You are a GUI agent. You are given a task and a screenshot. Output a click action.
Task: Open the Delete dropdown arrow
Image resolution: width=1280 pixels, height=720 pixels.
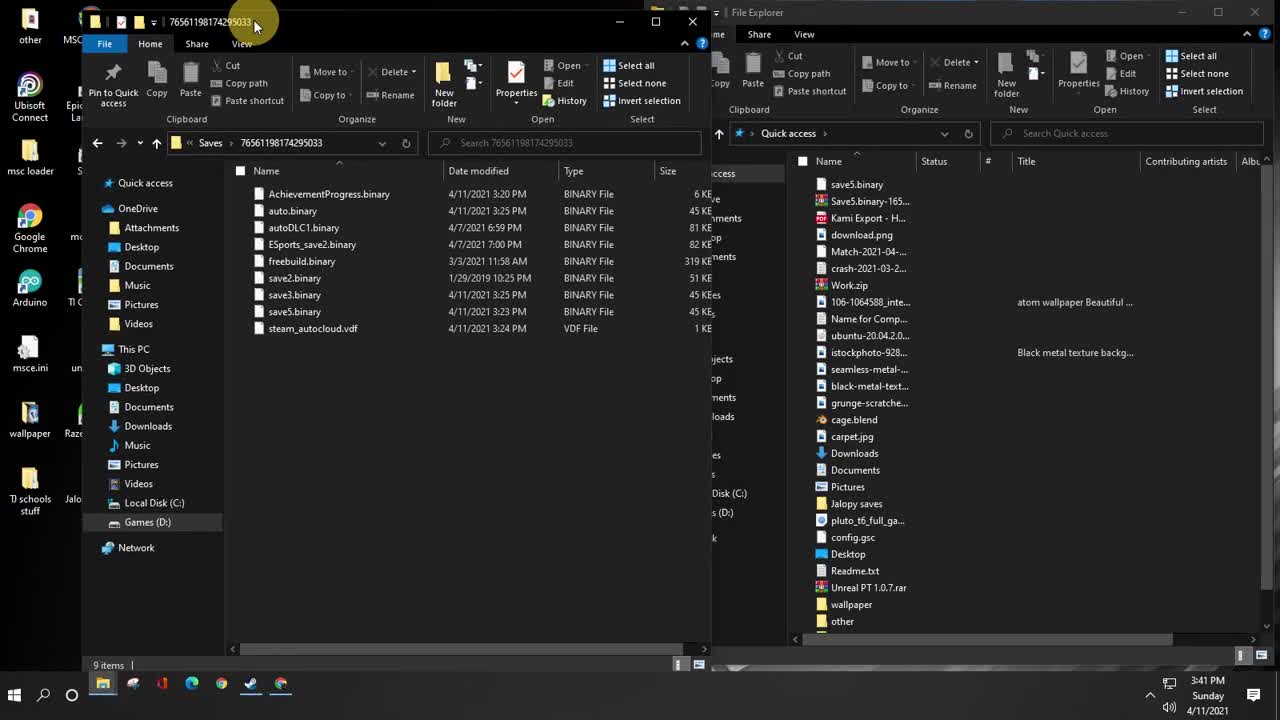coord(413,72)
